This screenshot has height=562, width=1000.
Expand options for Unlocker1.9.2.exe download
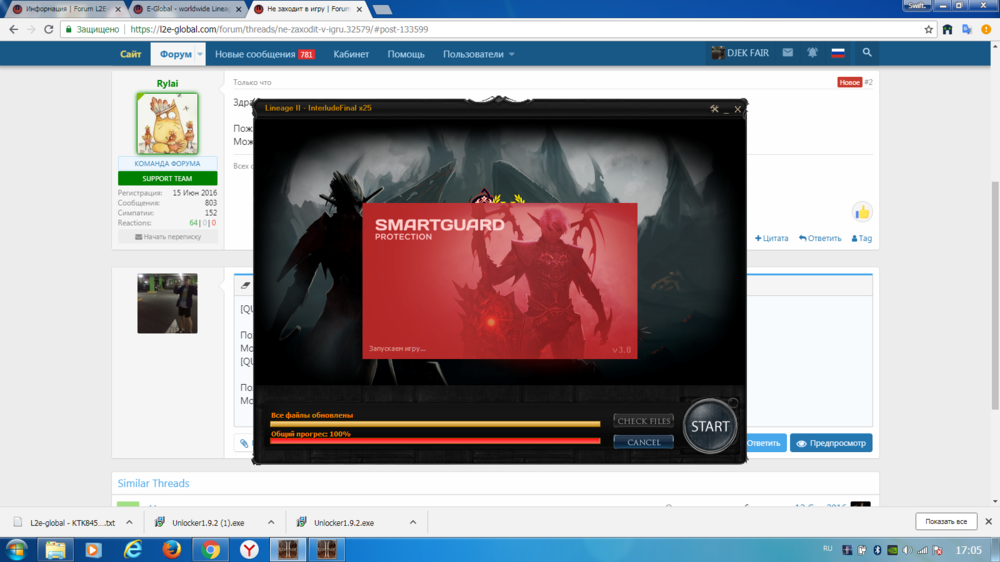(413, 522)
